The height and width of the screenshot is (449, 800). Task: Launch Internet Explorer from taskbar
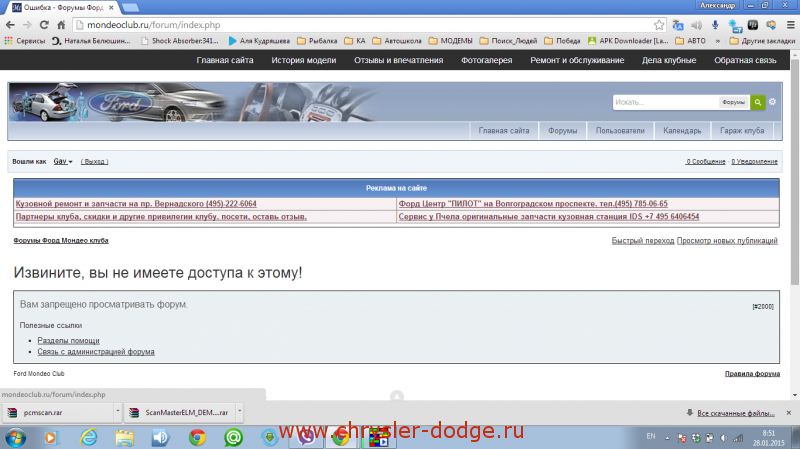(88, 438)
